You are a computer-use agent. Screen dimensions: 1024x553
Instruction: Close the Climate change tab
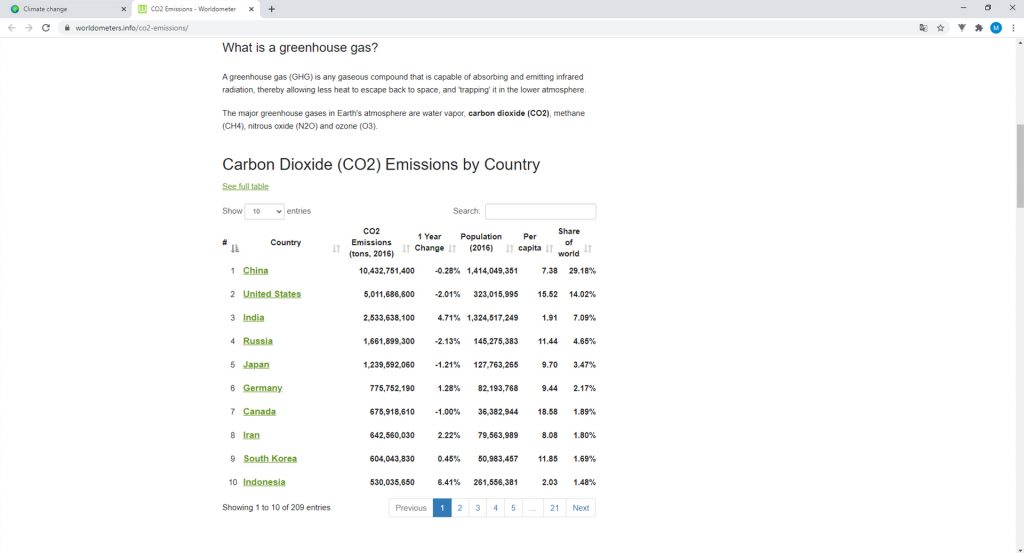123,9
